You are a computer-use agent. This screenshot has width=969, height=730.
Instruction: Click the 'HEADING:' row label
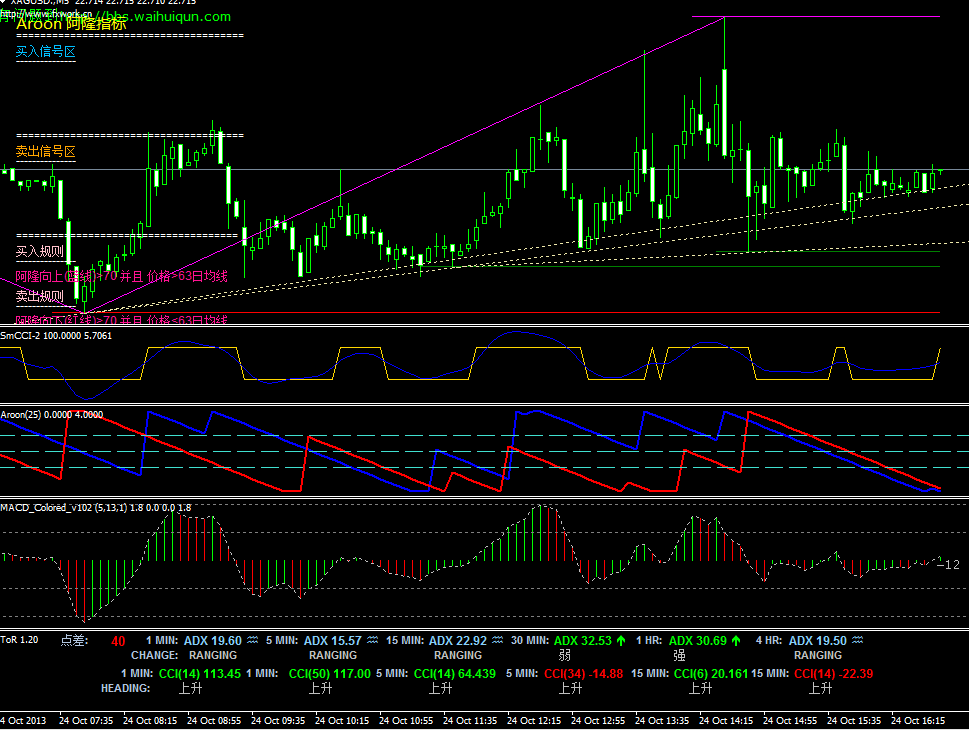[x=125, y=688]
